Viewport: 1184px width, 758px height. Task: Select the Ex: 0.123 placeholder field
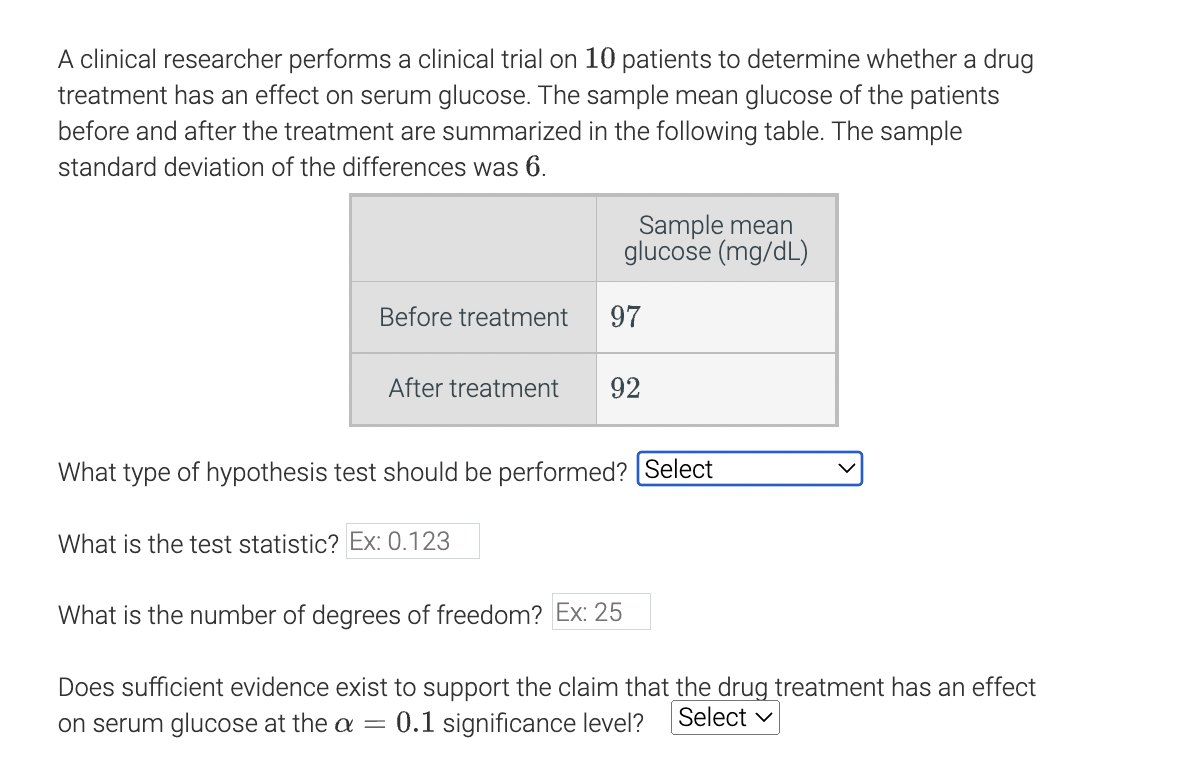click(x=412, y=541)
